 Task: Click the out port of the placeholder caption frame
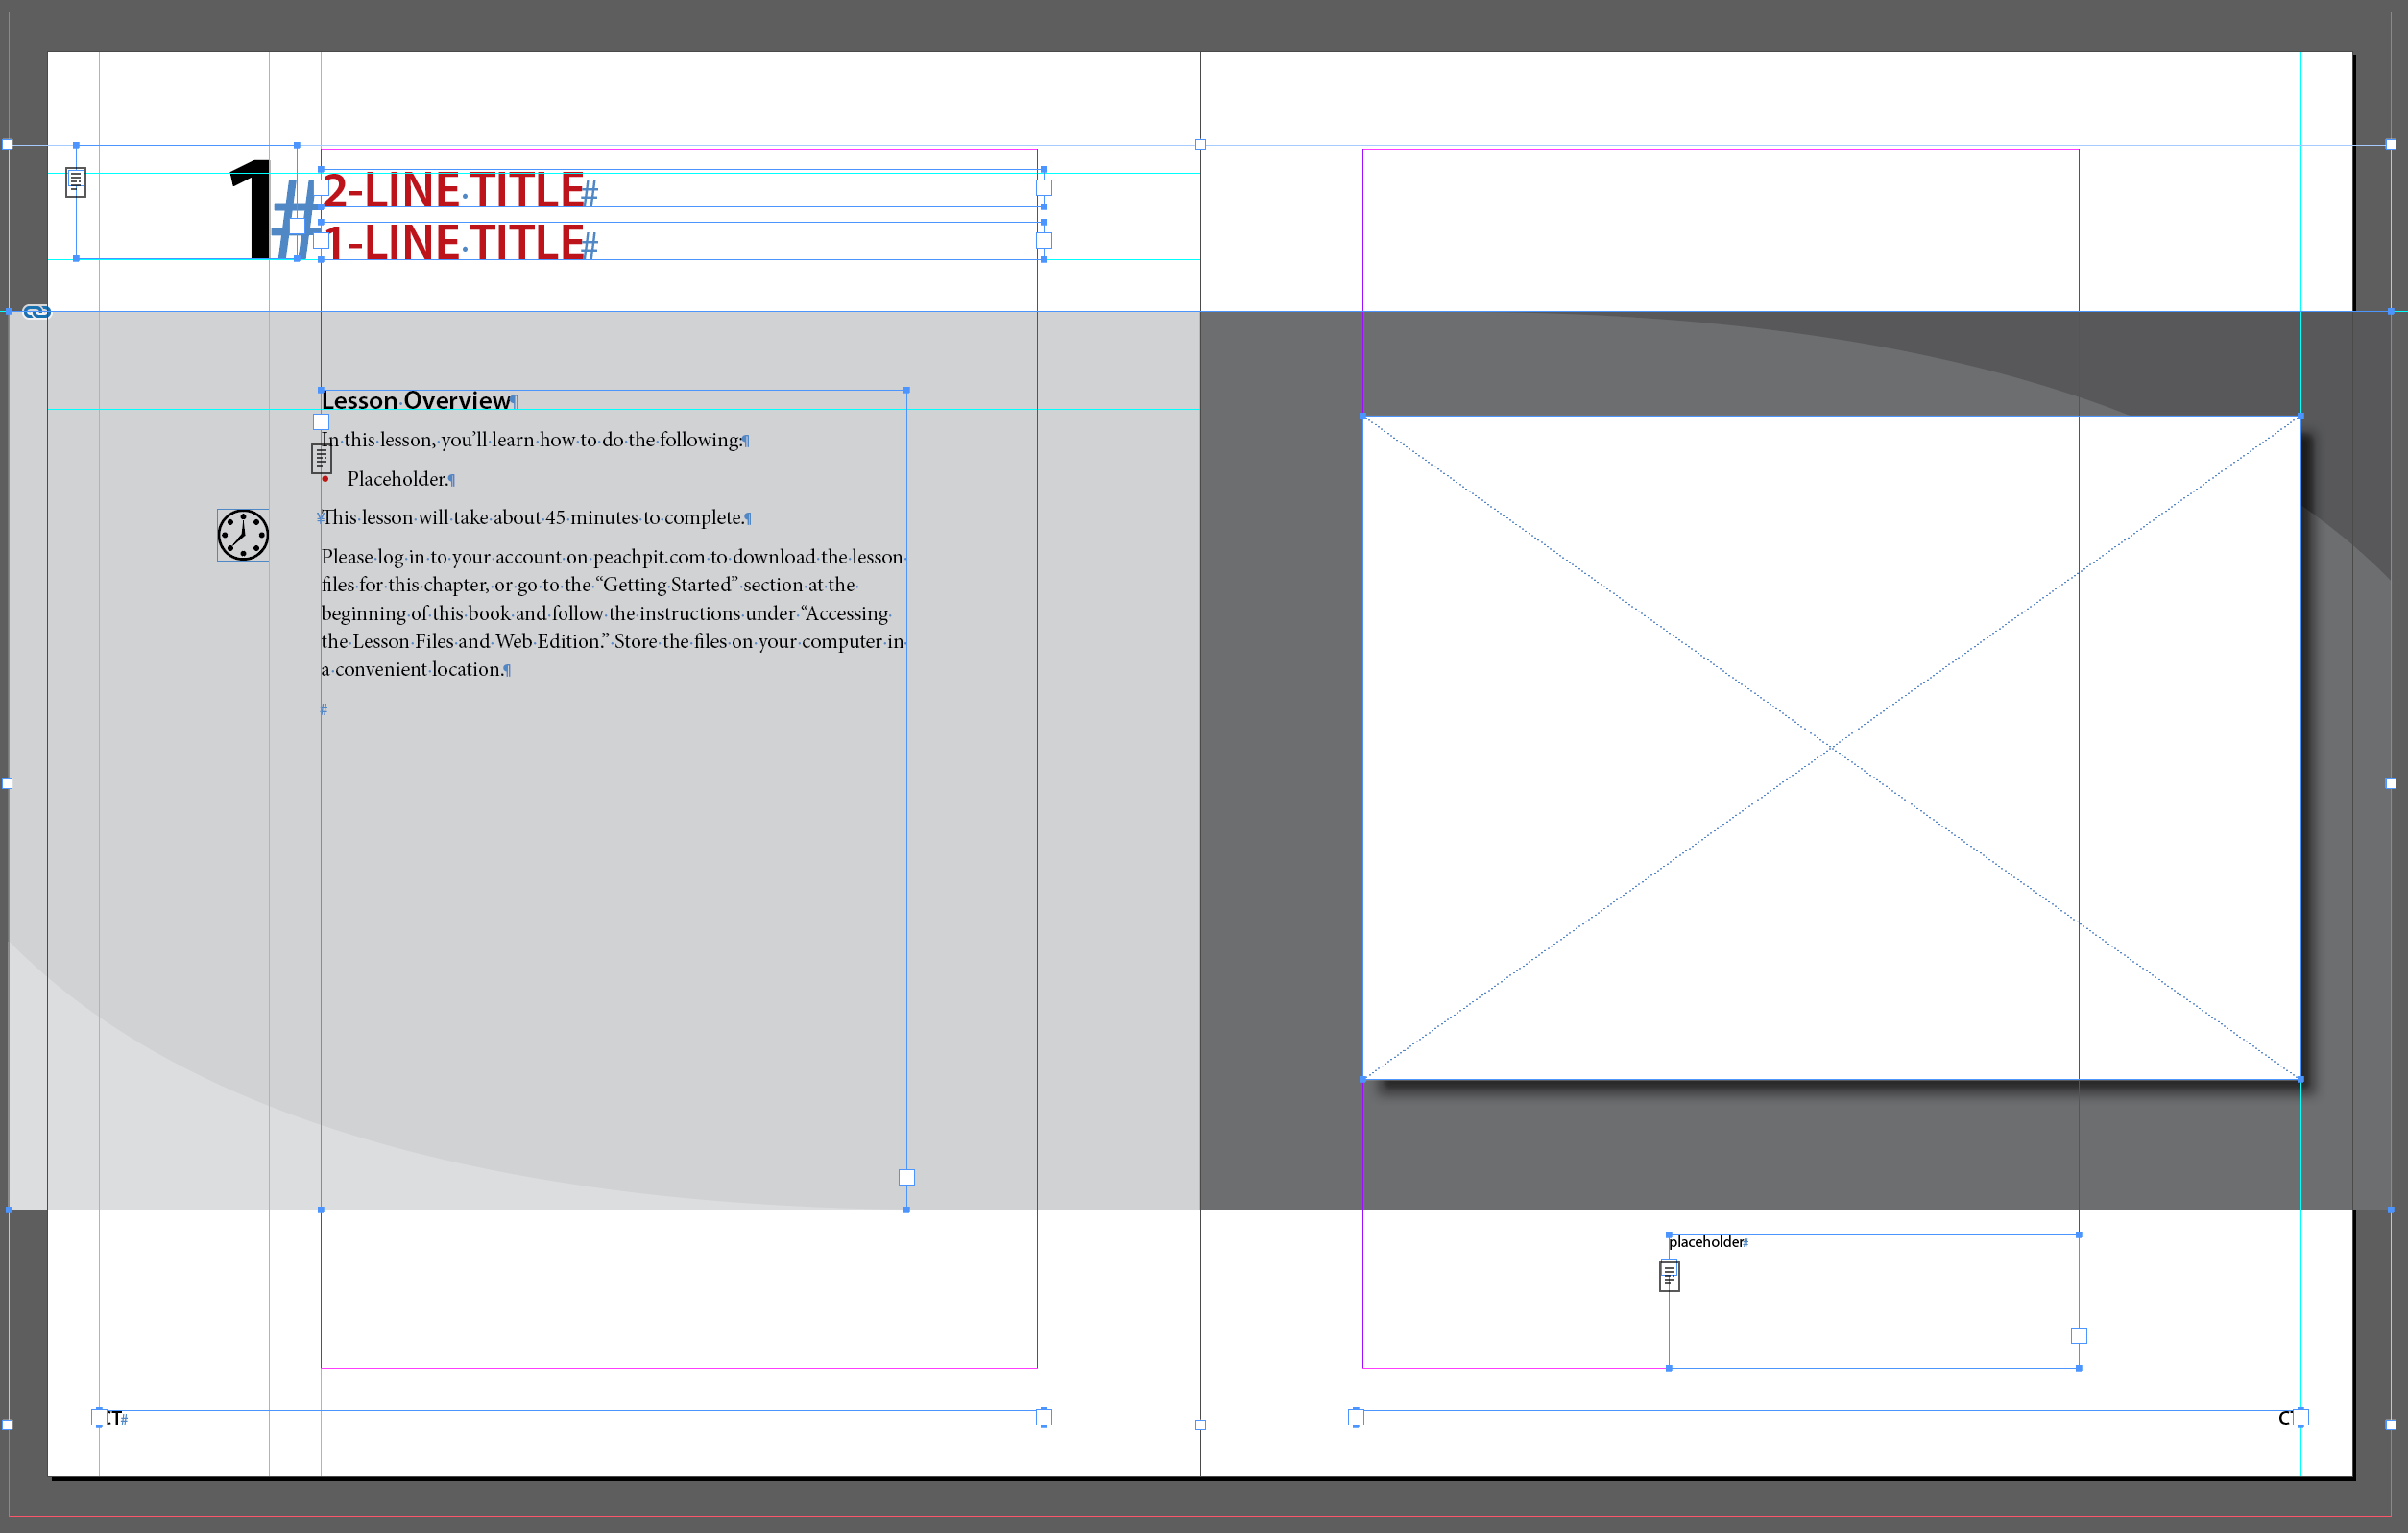[x=2079, y=1336]
